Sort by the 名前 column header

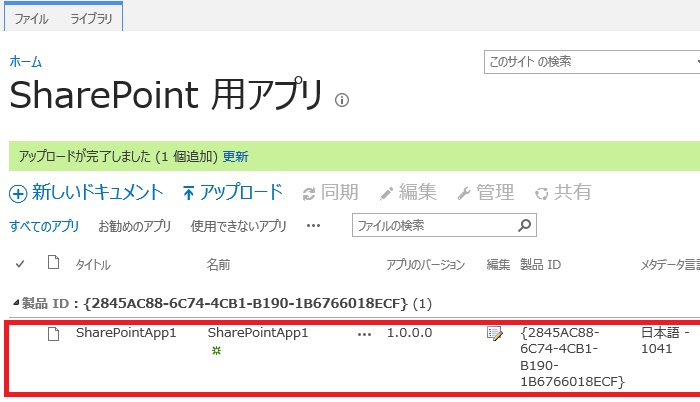(x=218, y=265)
